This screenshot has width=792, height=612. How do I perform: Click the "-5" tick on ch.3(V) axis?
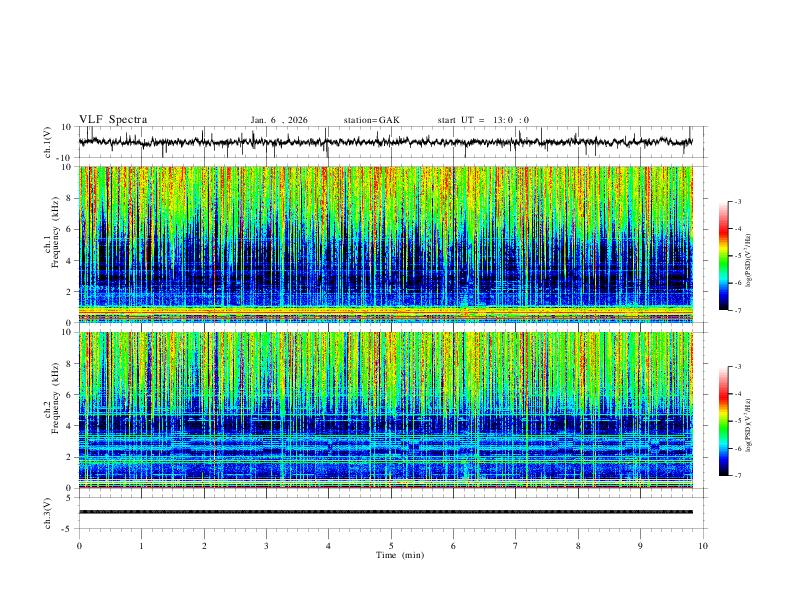tap(68, 529)
